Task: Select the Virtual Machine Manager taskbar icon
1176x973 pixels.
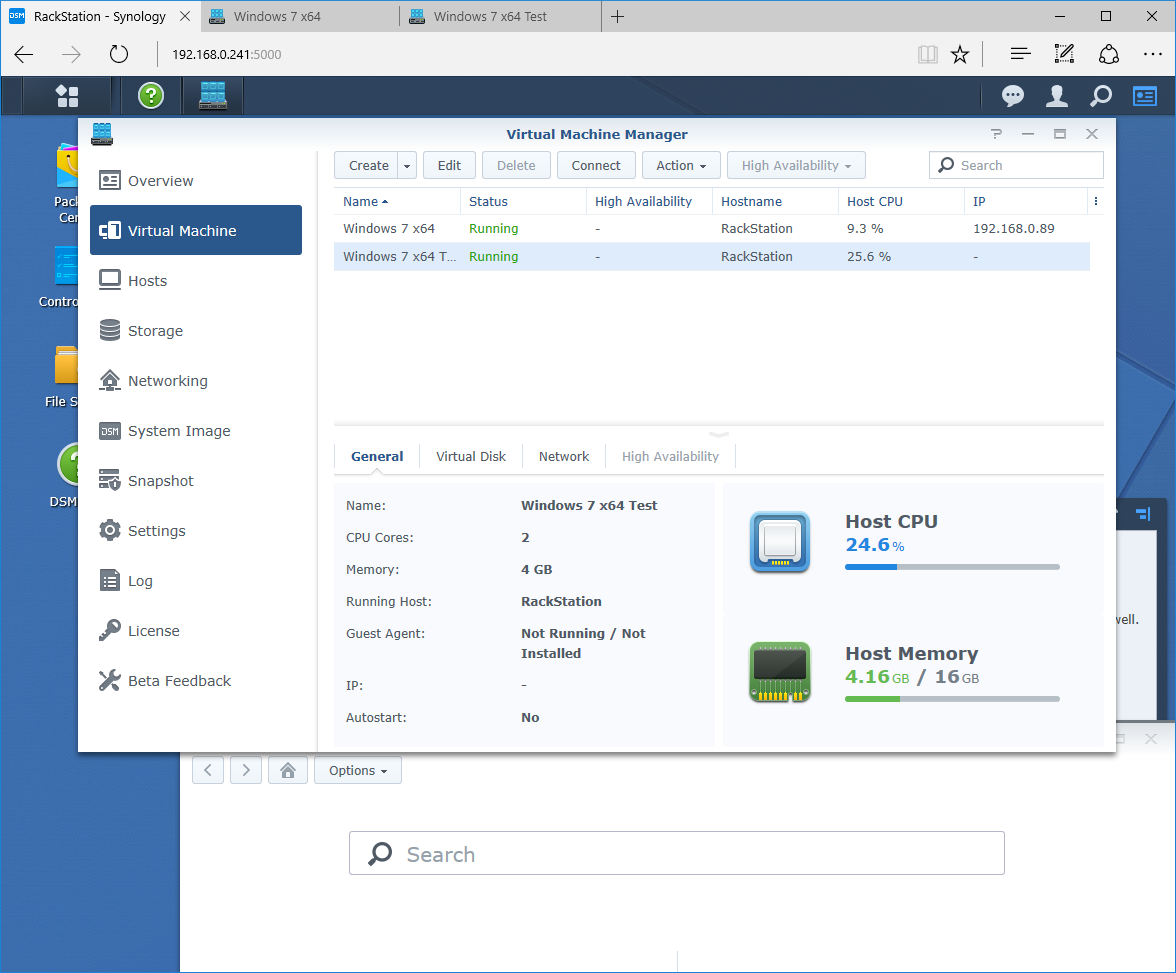Action: click(x=213, y=95)
